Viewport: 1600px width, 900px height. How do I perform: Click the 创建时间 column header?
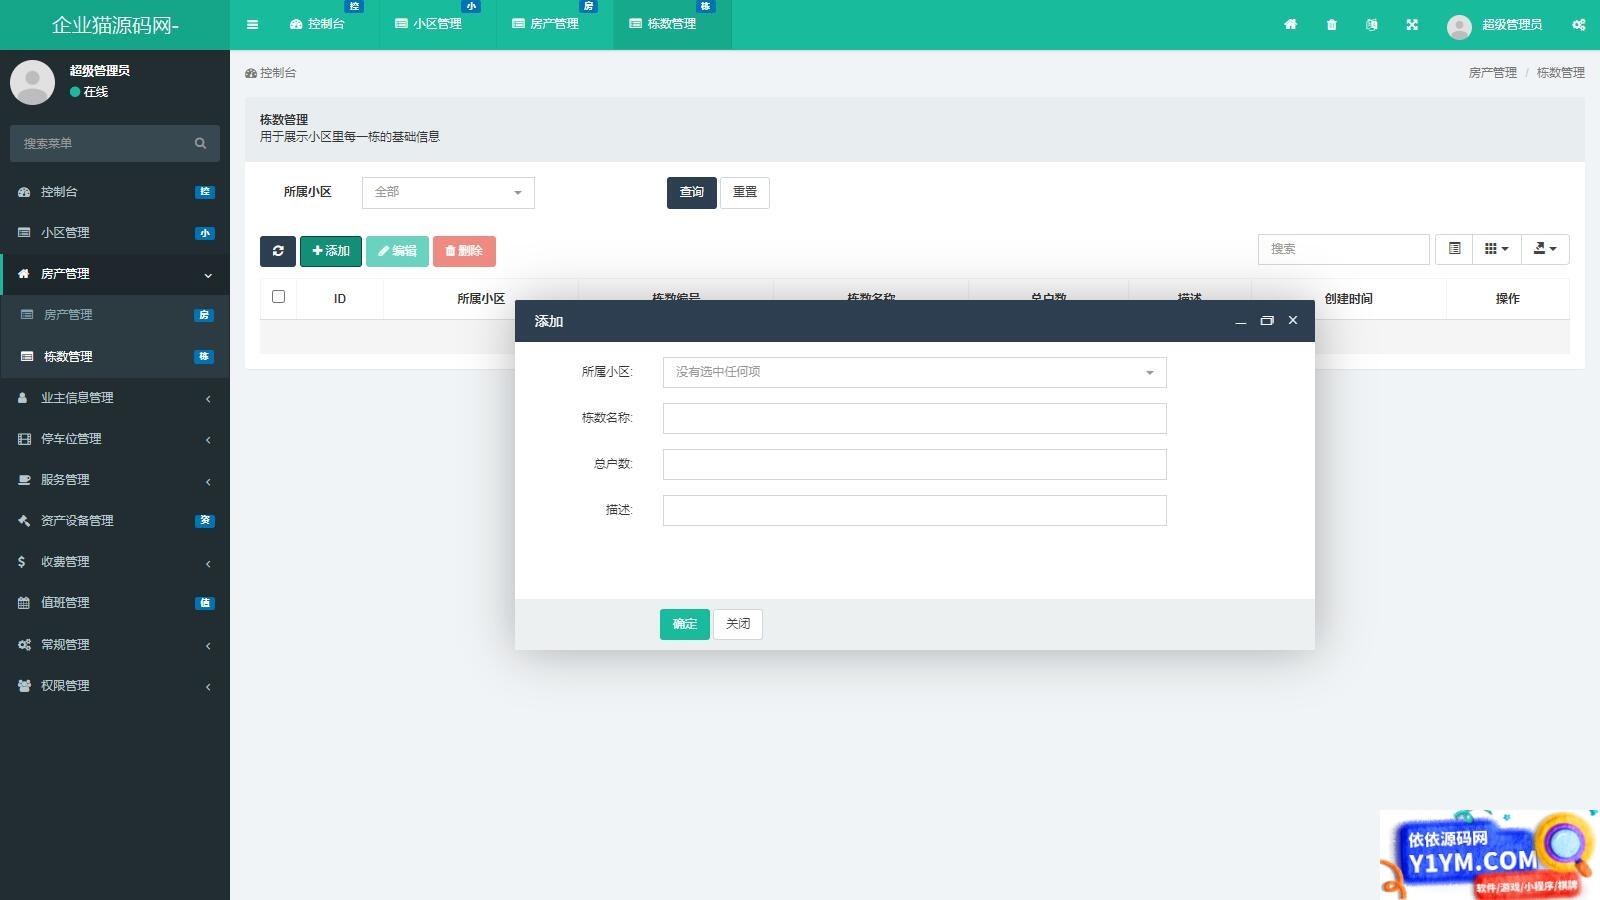pyautogui.click(x=1348, y=299)
